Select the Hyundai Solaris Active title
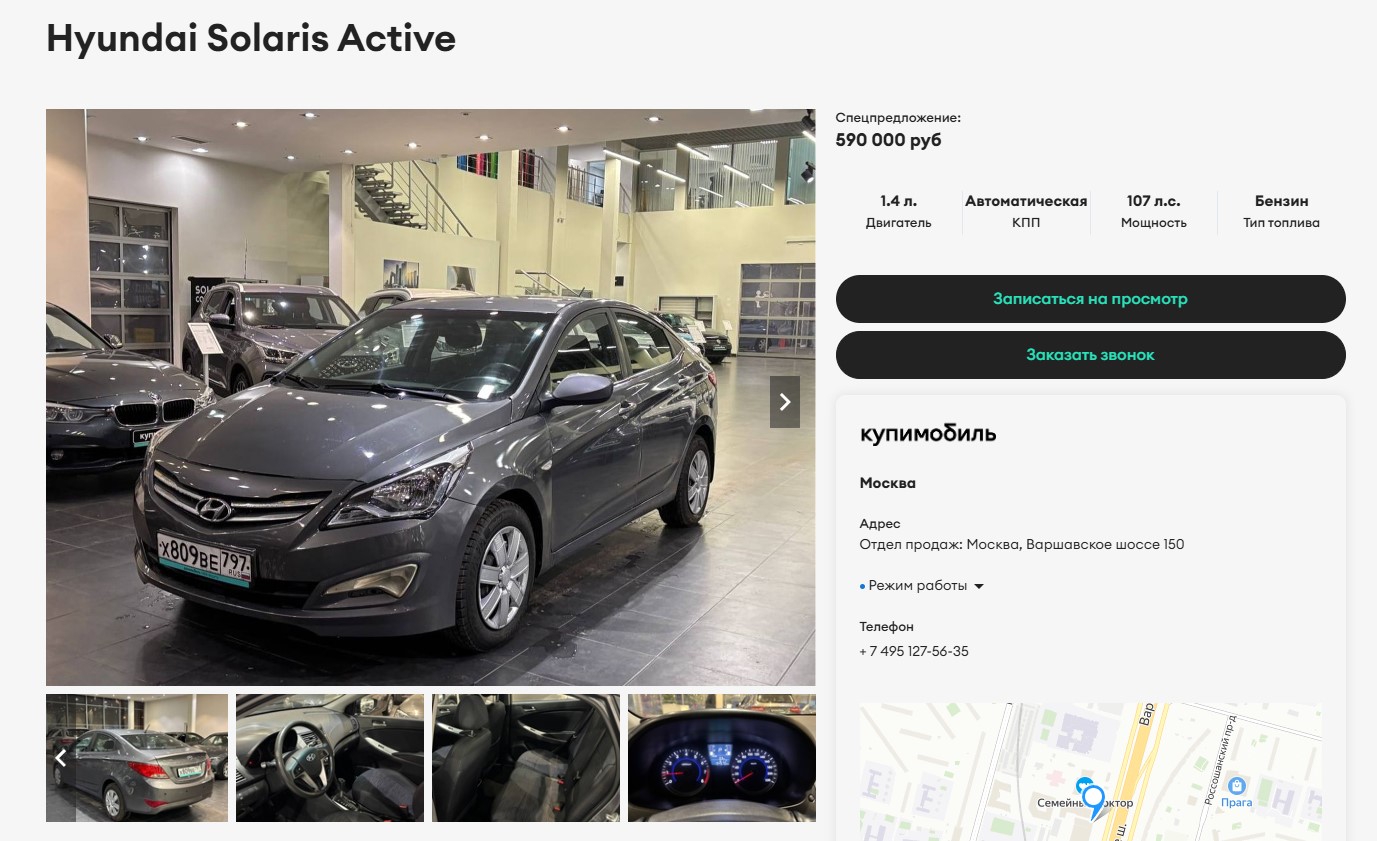Screen dimensions: 1377x841 pyautogui.click(x=251, y=38)
